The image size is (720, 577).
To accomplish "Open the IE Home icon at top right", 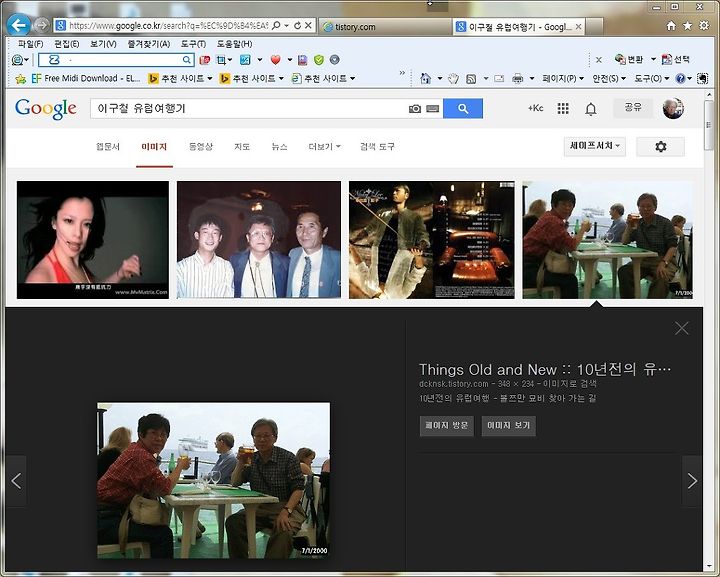I will 671,26.
